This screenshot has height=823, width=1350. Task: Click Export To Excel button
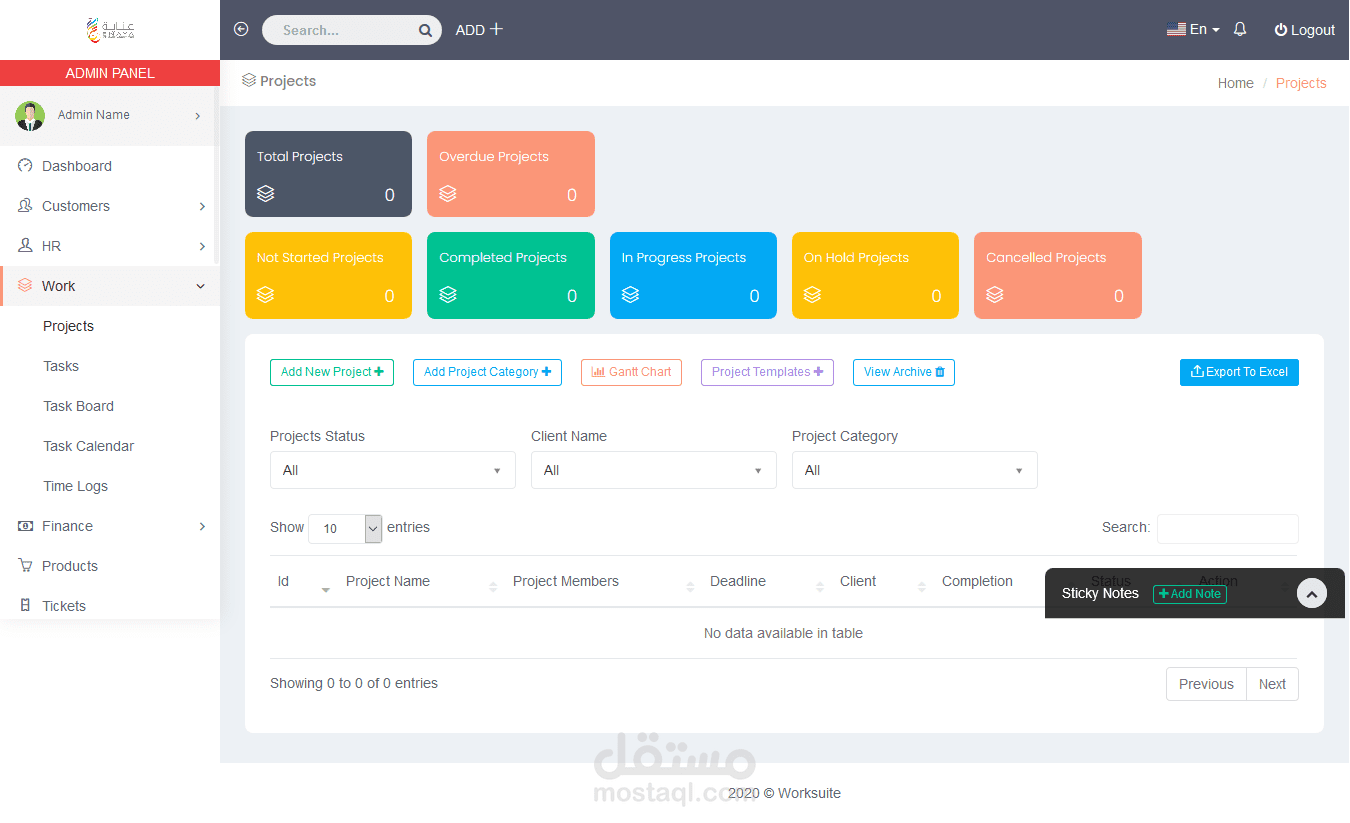1239,372
